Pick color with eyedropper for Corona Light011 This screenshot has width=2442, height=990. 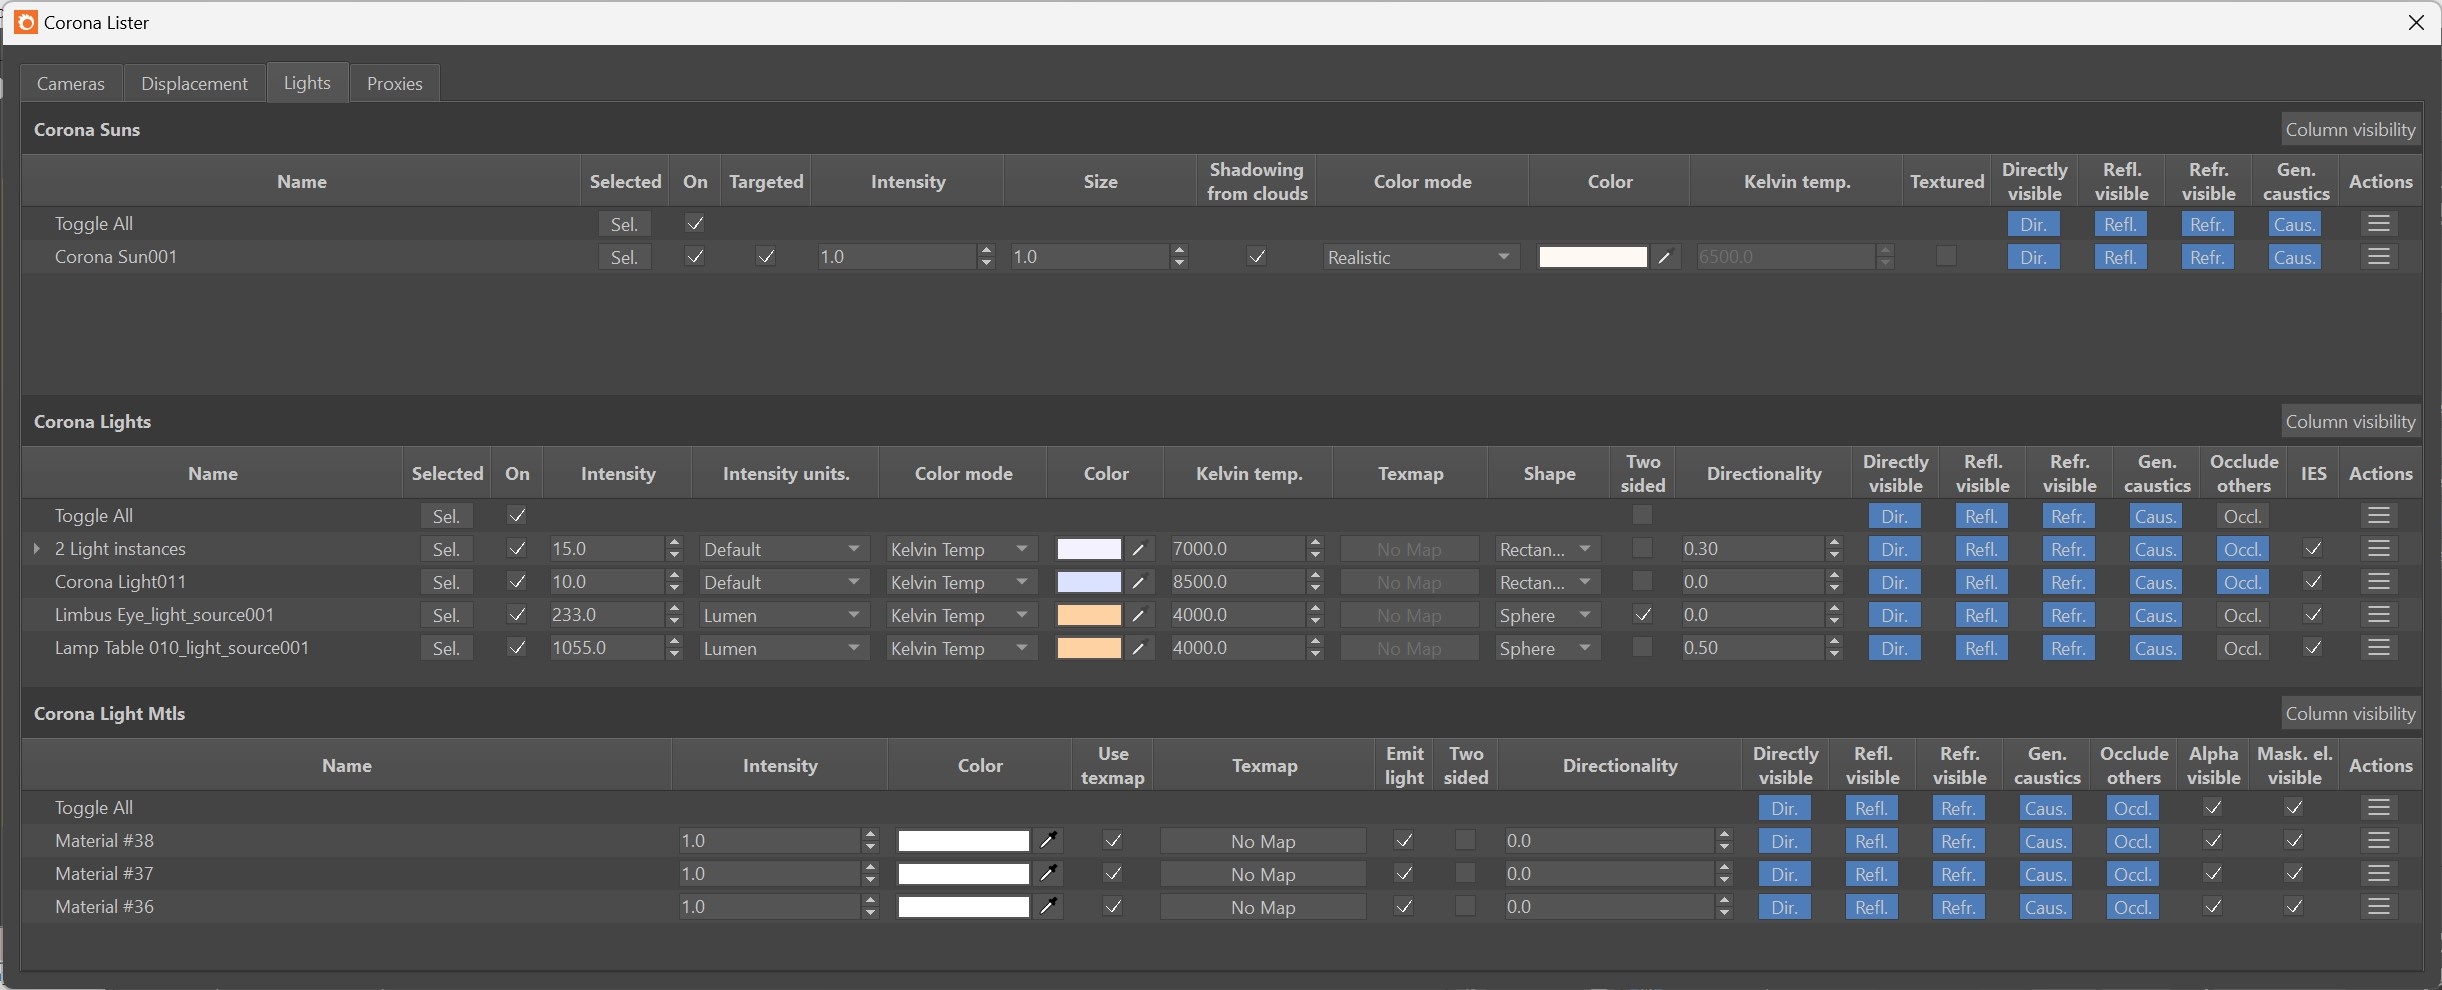tap(1138, 582)
